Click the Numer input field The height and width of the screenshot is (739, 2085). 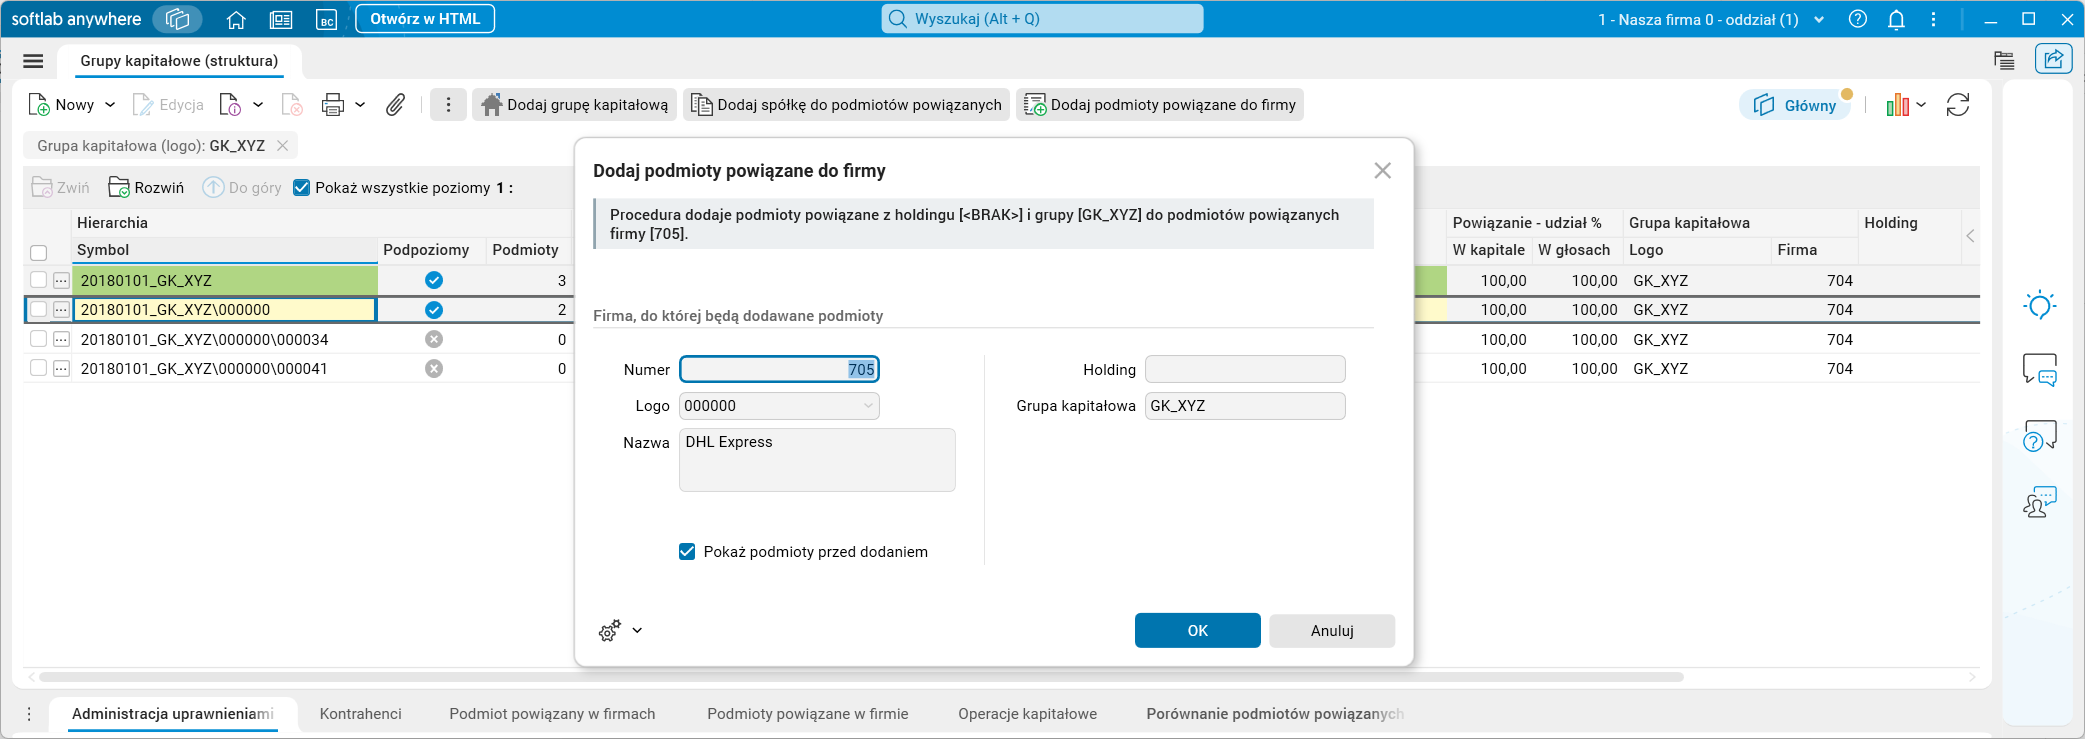tap(779, 369)
